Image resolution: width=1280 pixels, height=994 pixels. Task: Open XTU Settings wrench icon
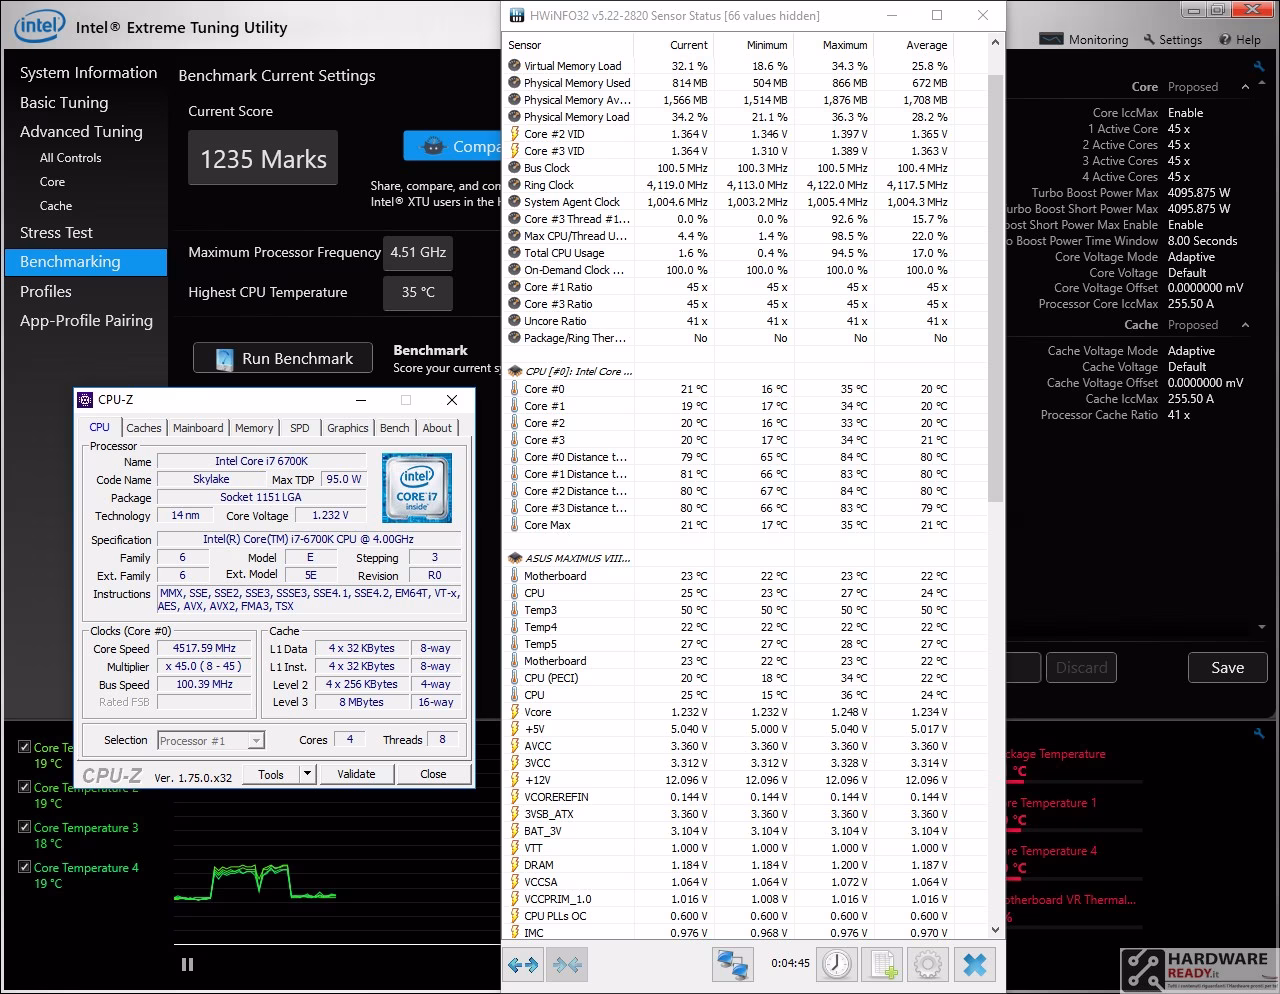point(1149,40)
